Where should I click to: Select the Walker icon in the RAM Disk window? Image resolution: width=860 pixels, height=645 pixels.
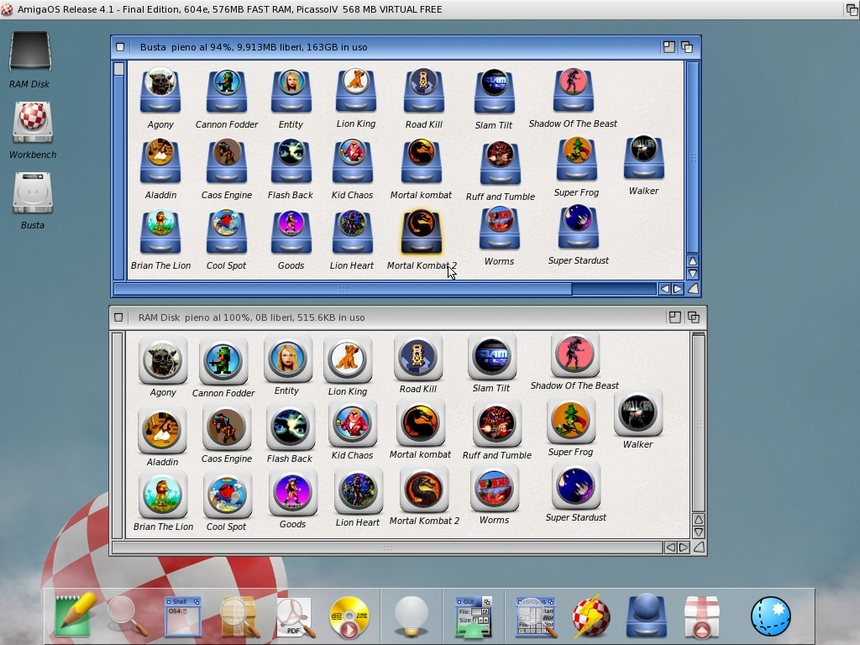coord(637,414)
